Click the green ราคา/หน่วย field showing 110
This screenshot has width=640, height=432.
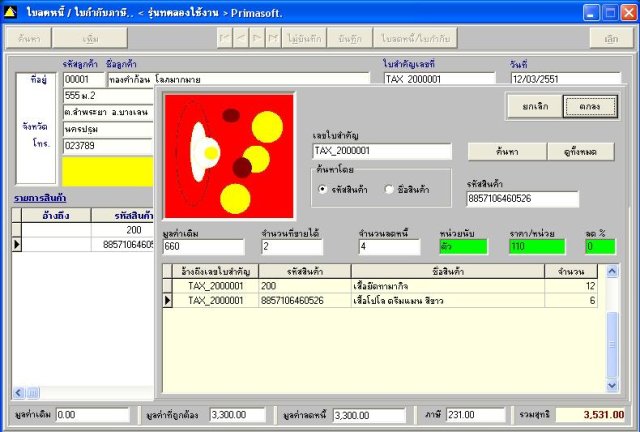pos(537,247)
